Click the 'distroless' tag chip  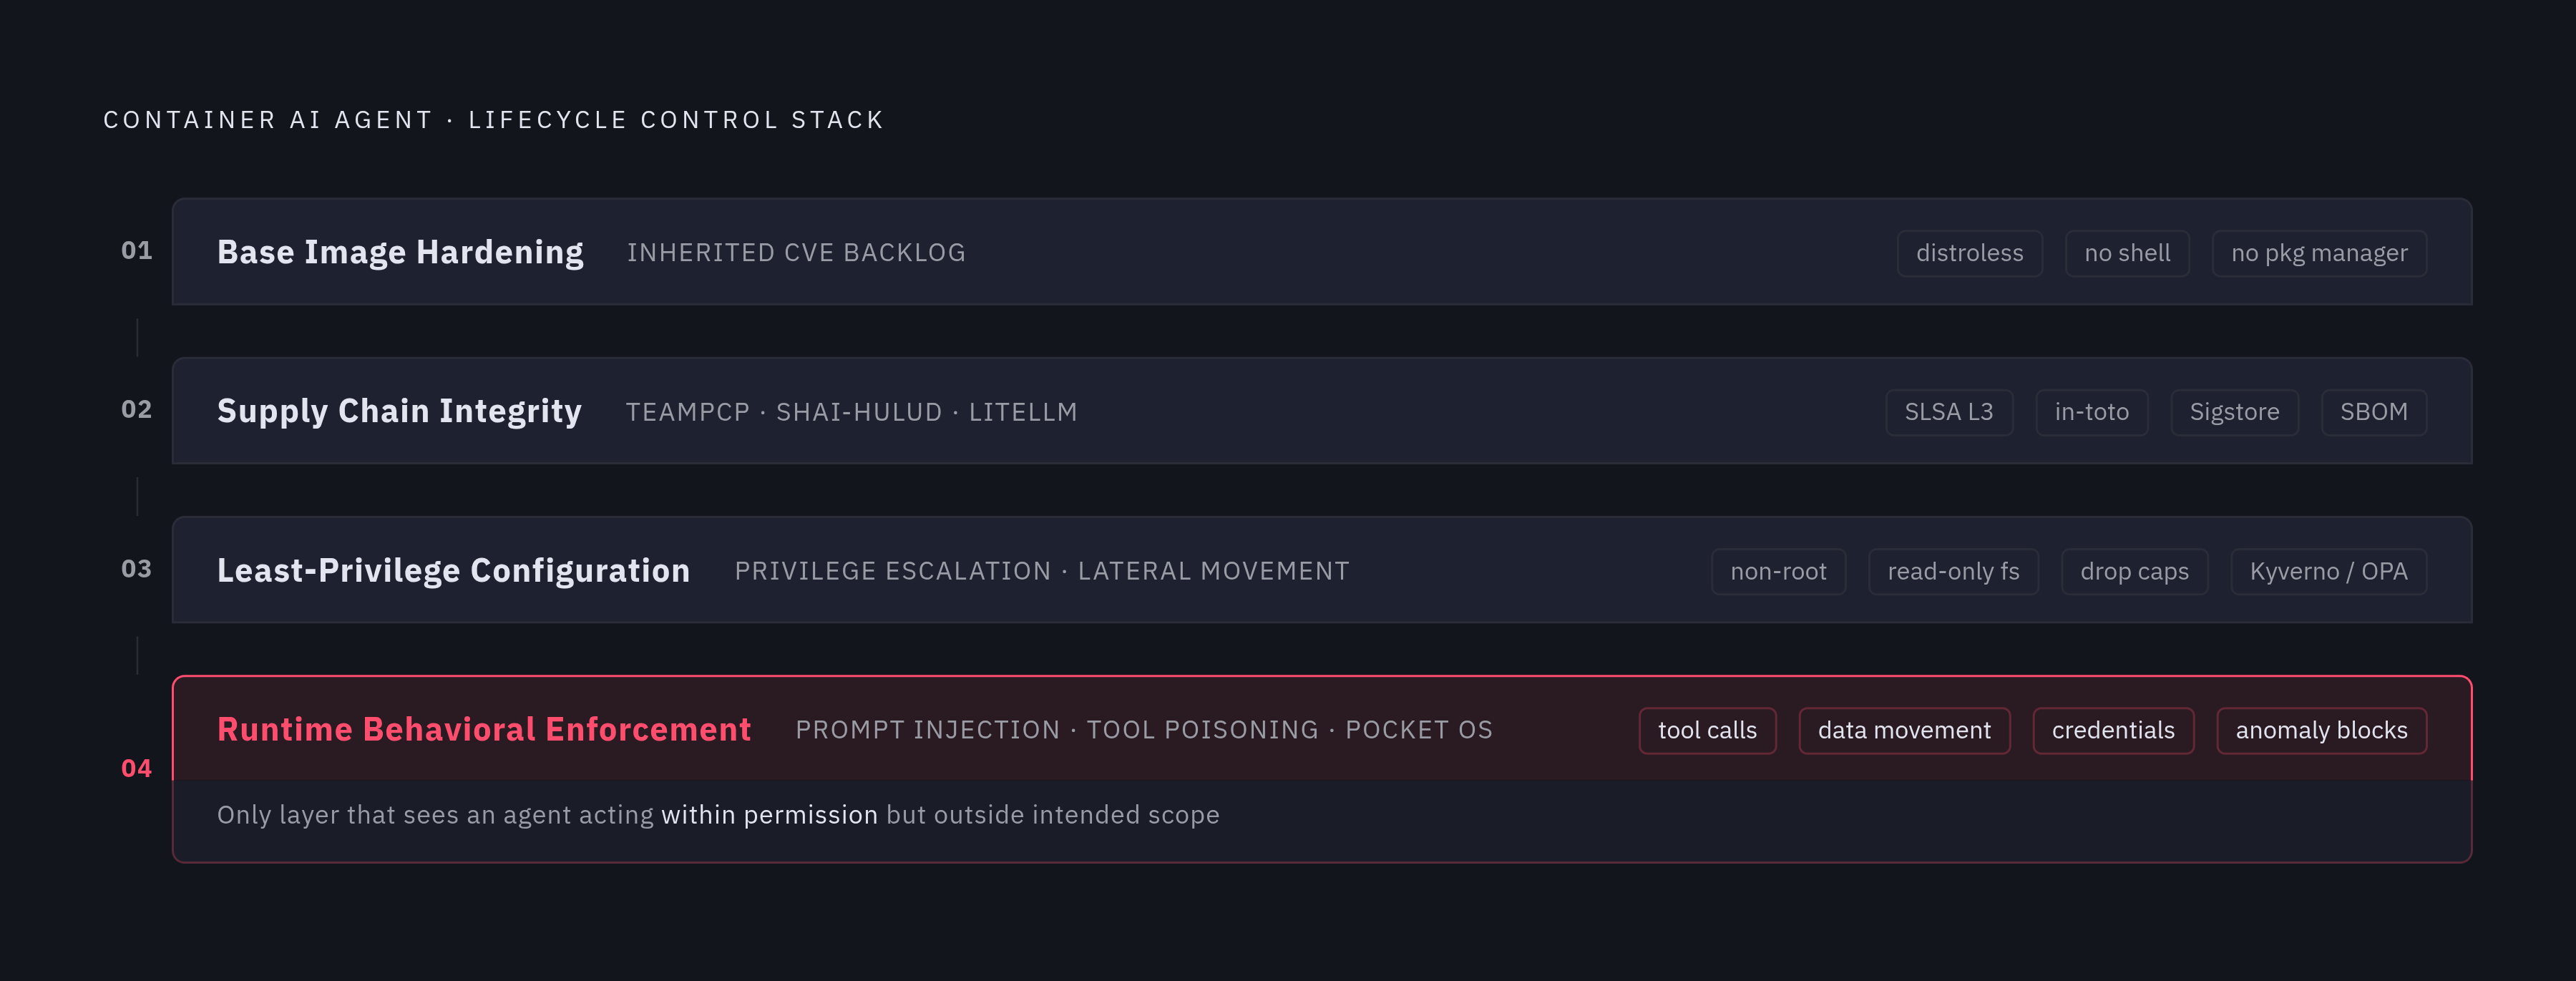1969,253
